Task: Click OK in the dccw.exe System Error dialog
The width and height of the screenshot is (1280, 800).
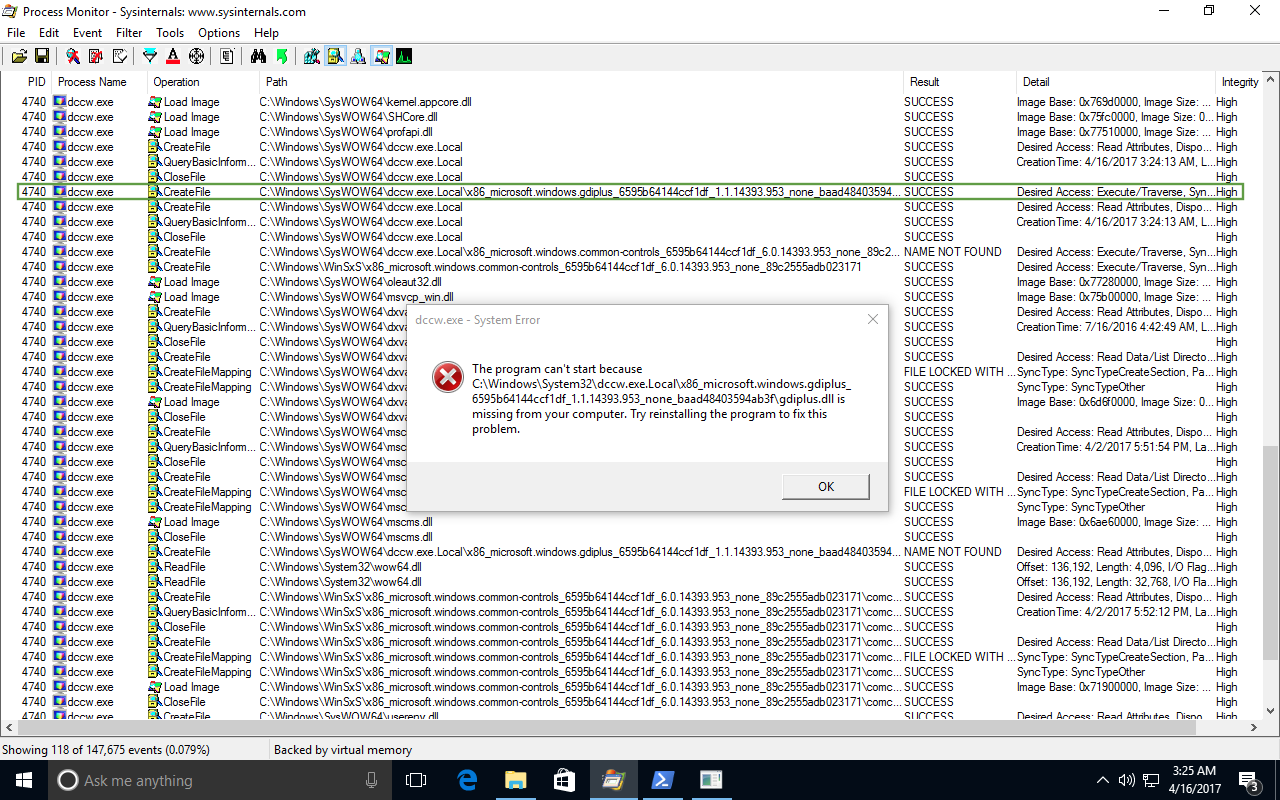Action: pyautogui.click(x=826, y=487)
